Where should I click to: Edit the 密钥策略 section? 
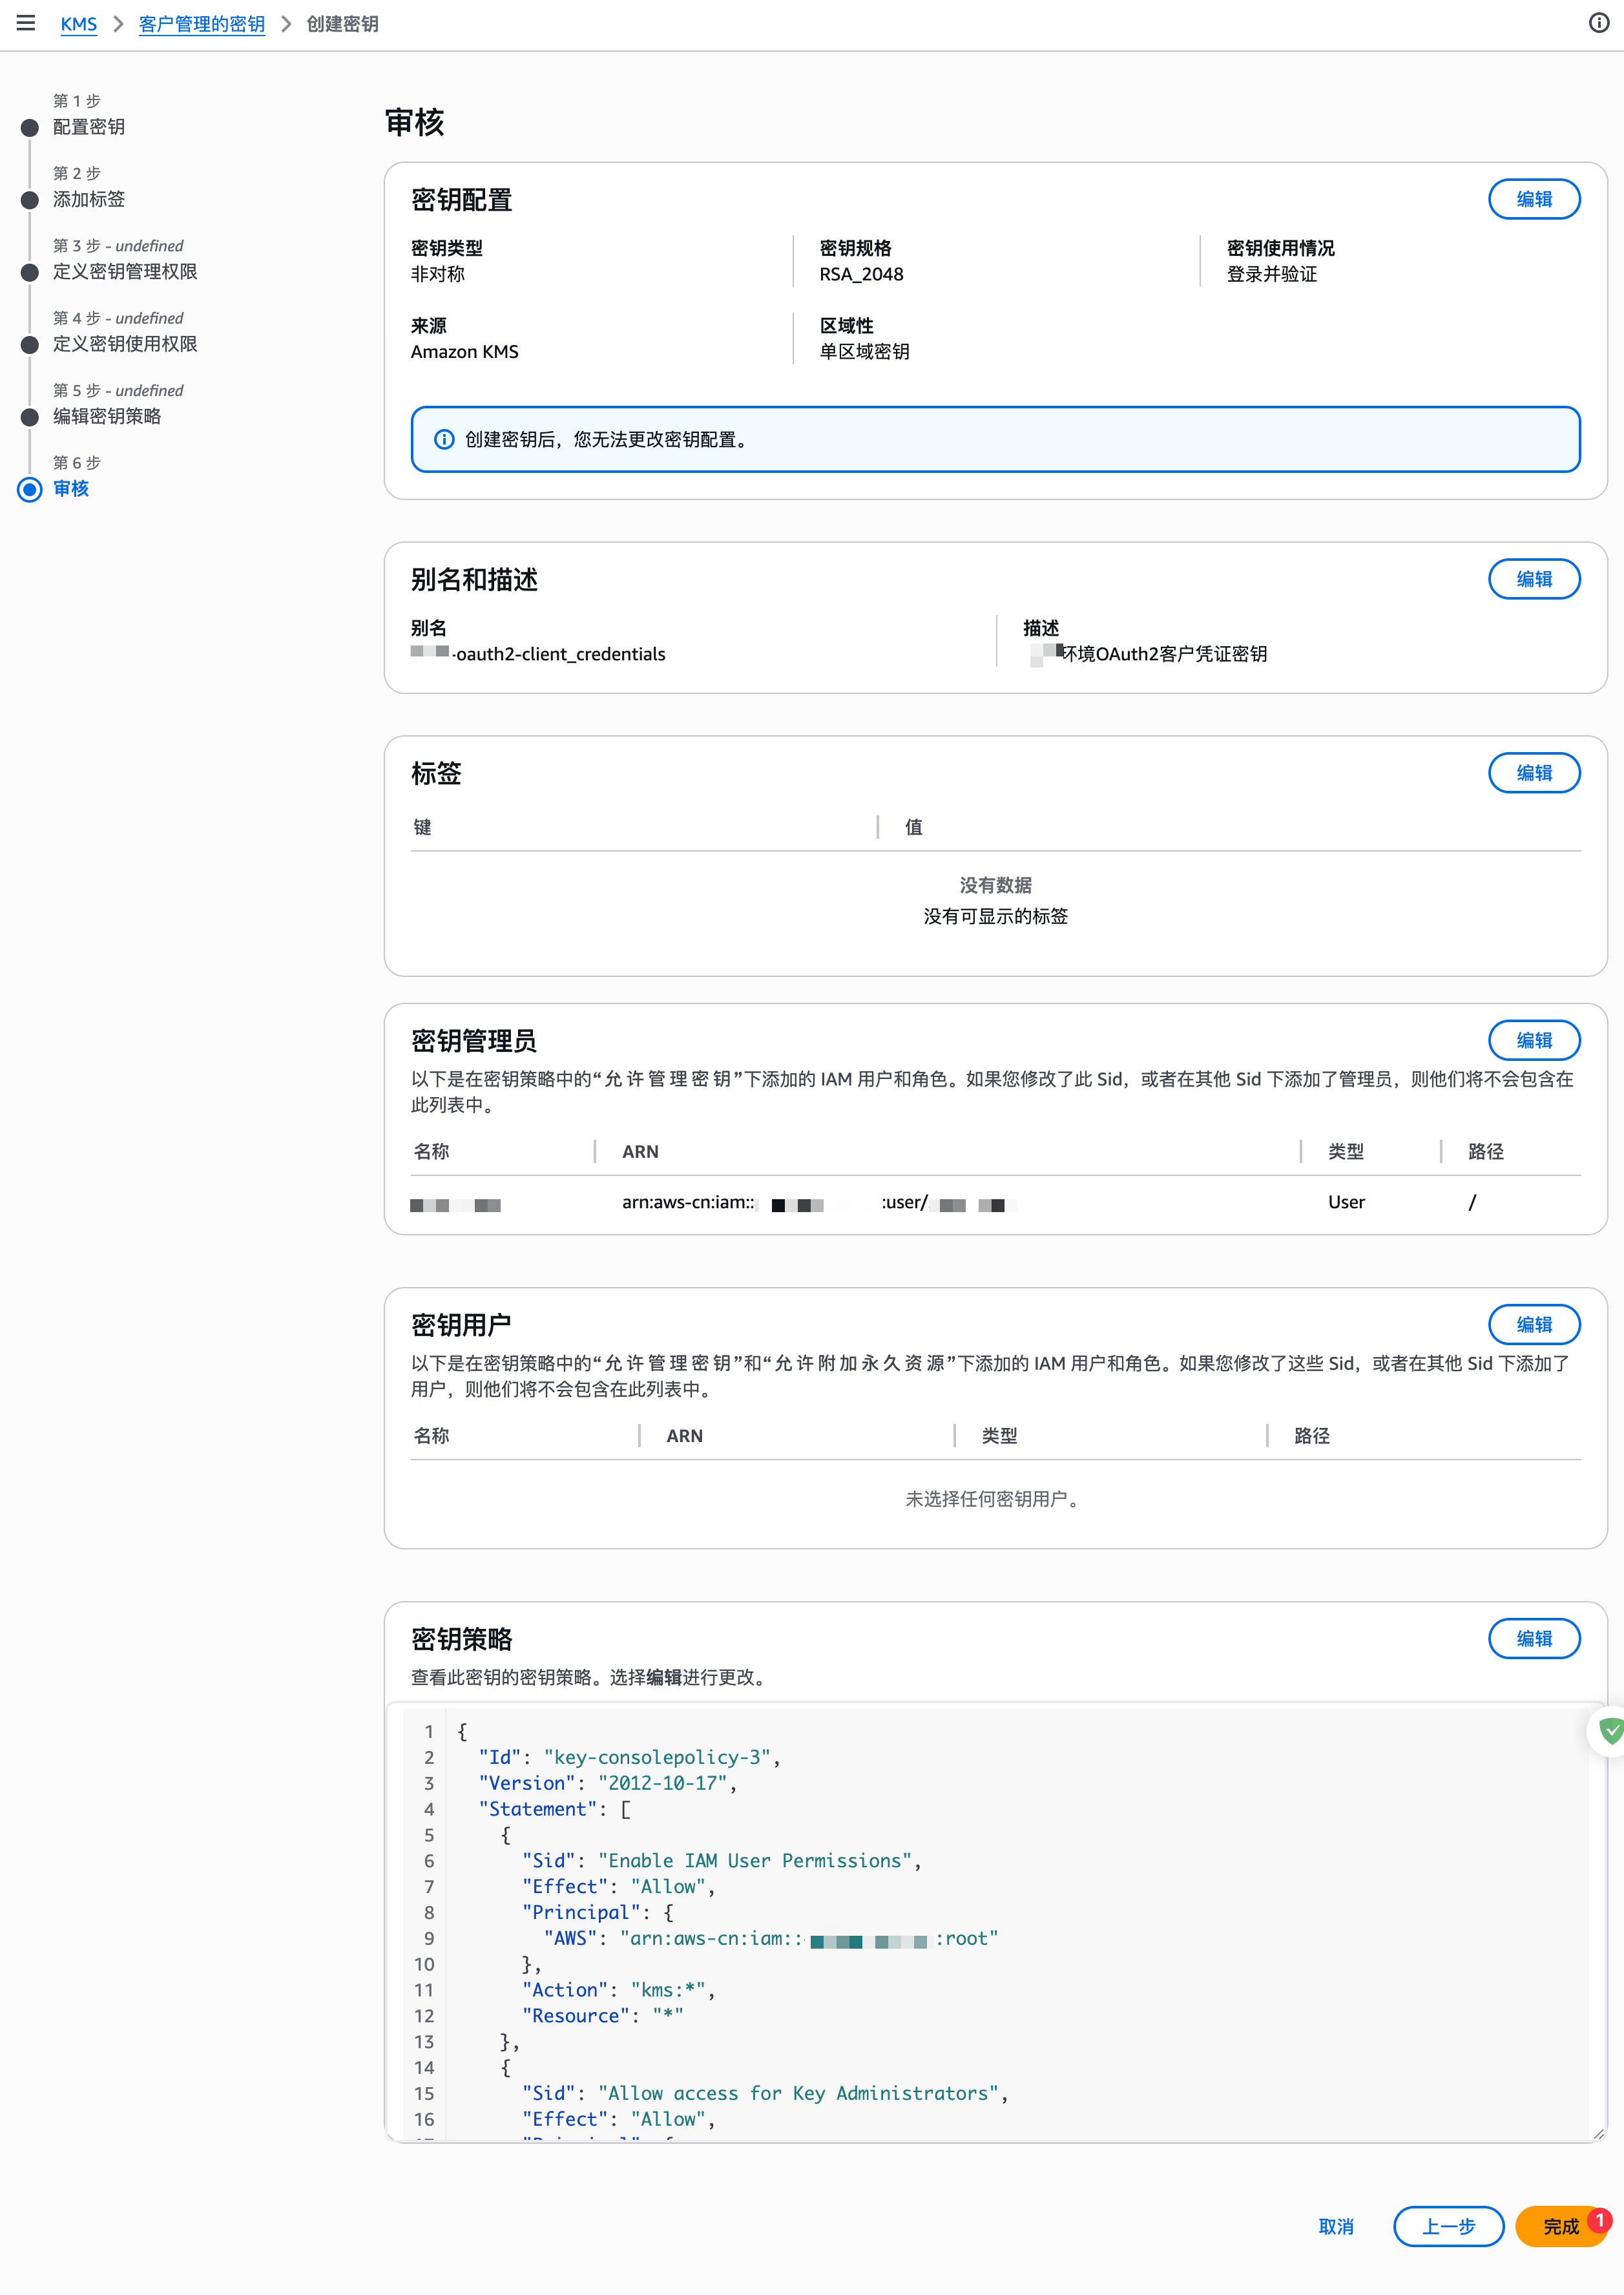[1534, 1639]
